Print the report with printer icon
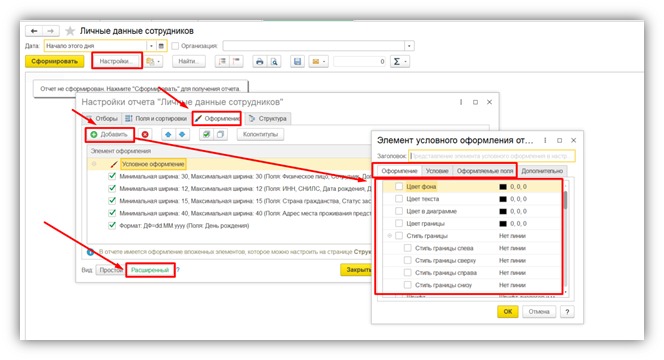This screenshot has width=664, height=360. pos(260,61)
